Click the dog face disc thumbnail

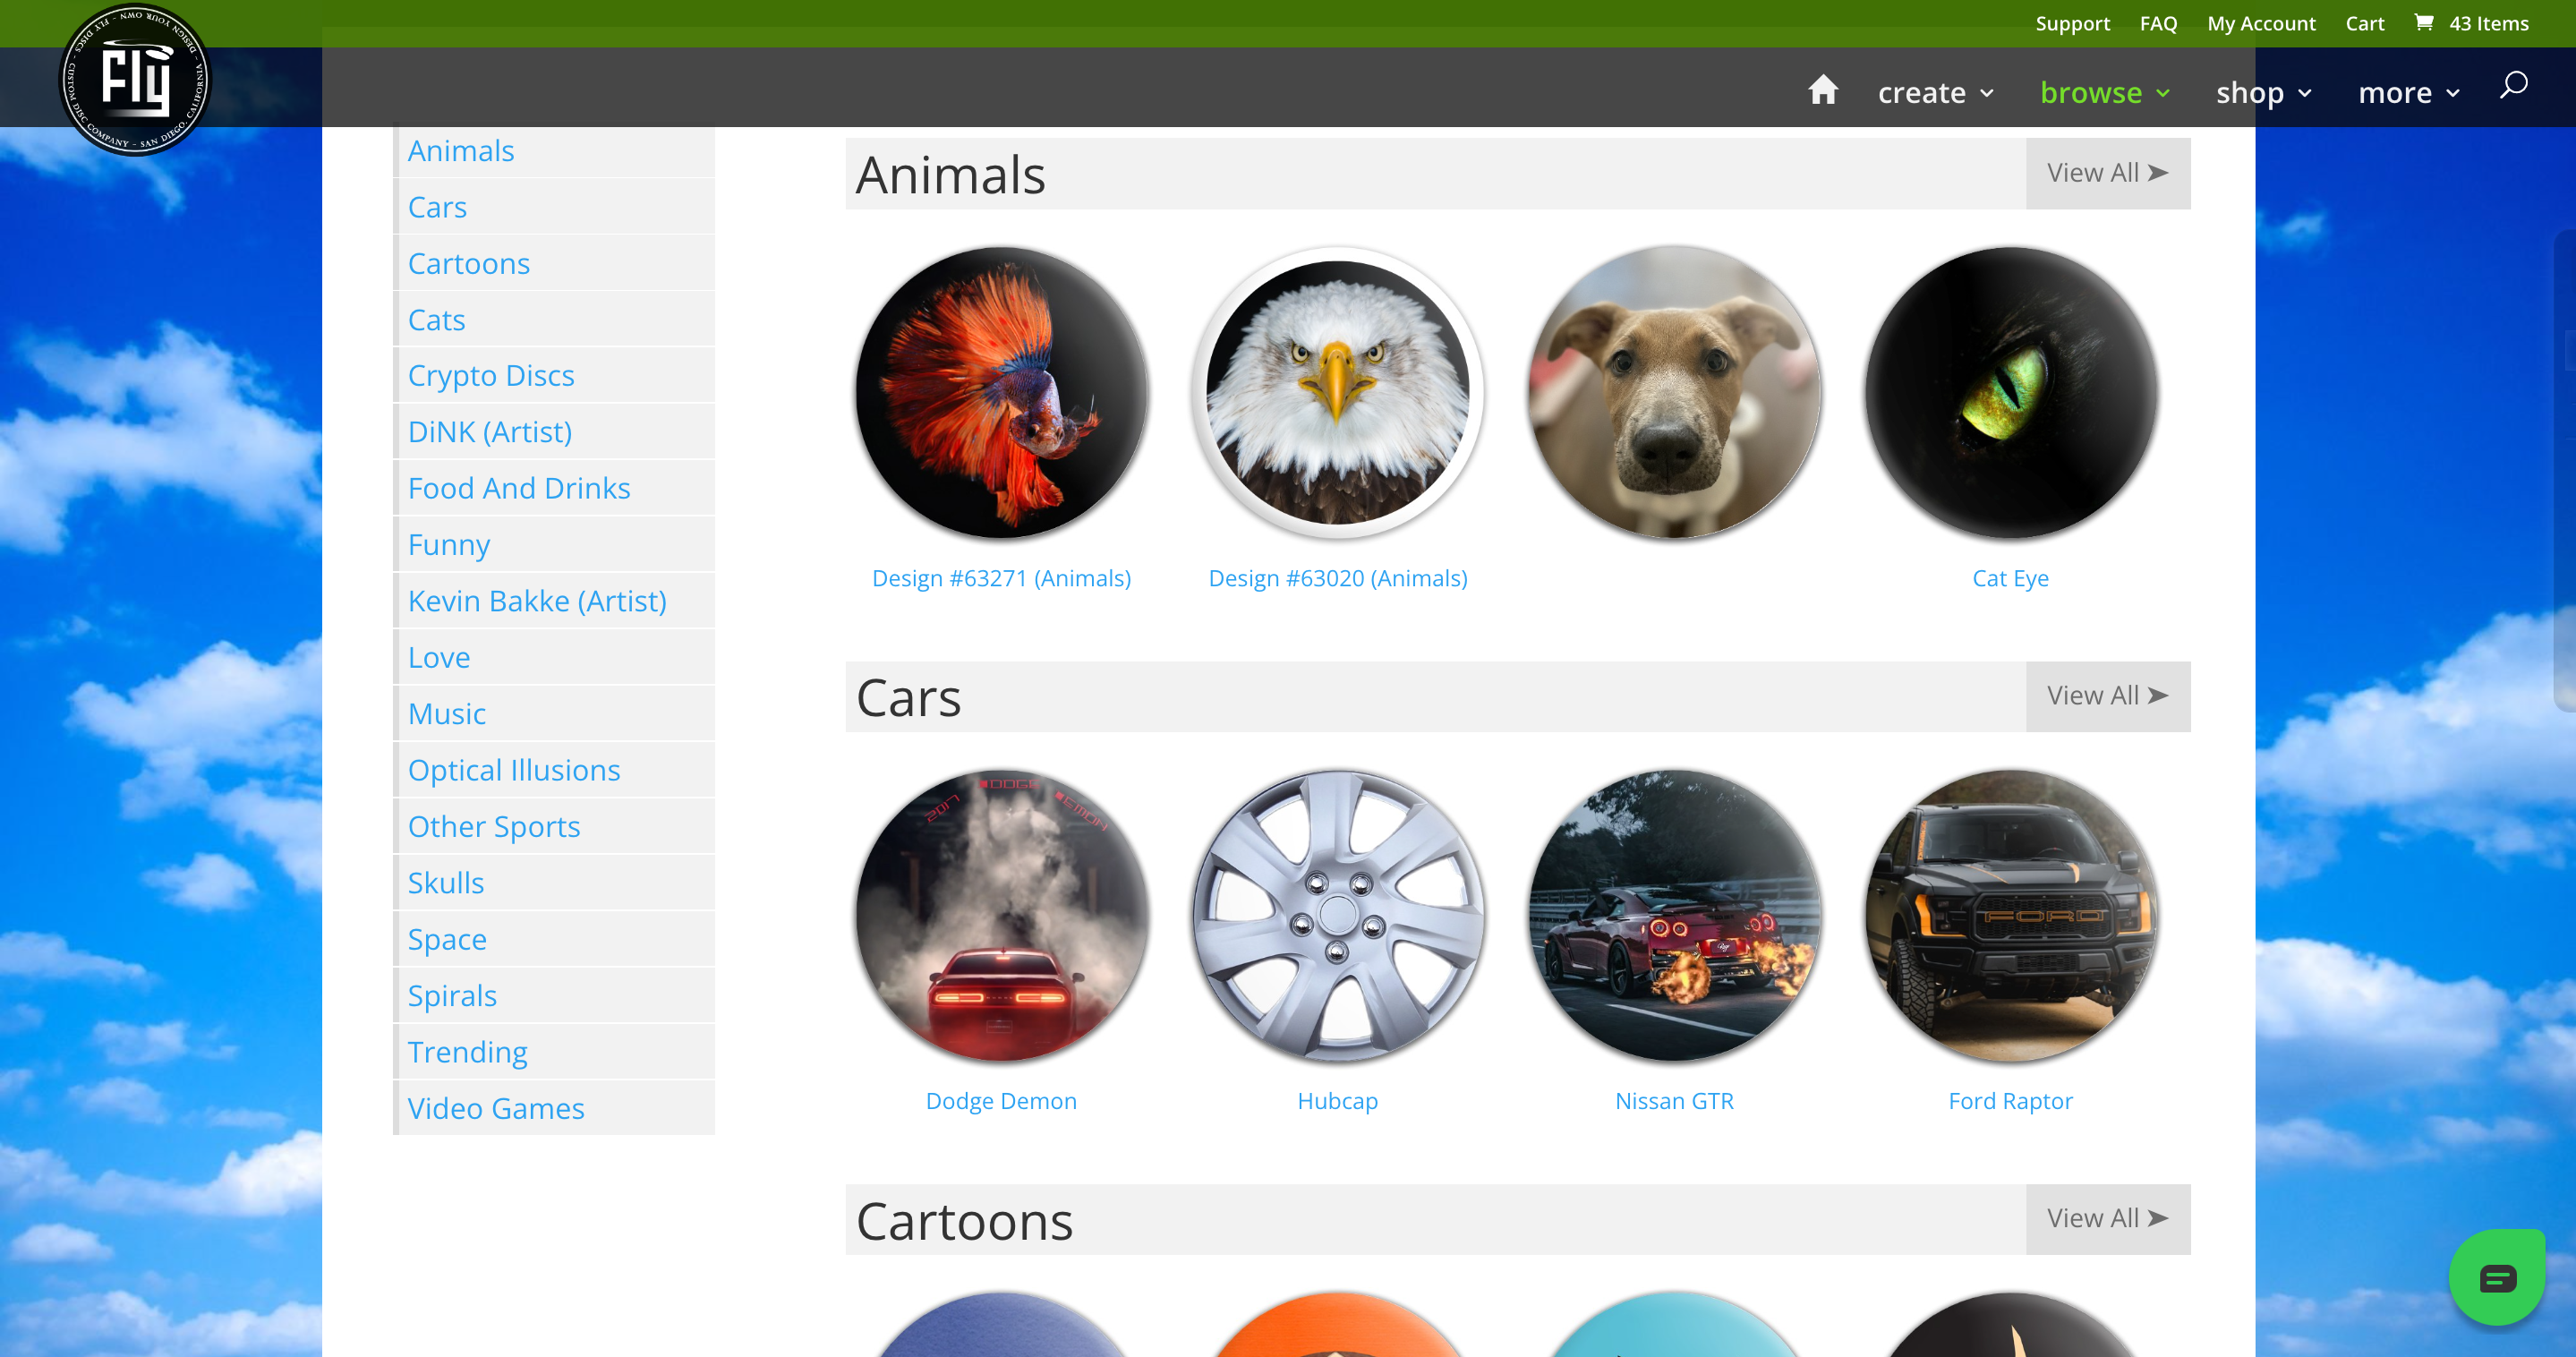pos(1674,393)
